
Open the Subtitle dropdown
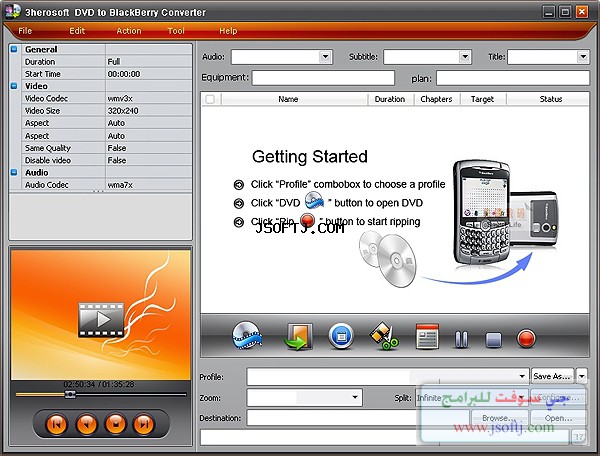pos(465,57)
